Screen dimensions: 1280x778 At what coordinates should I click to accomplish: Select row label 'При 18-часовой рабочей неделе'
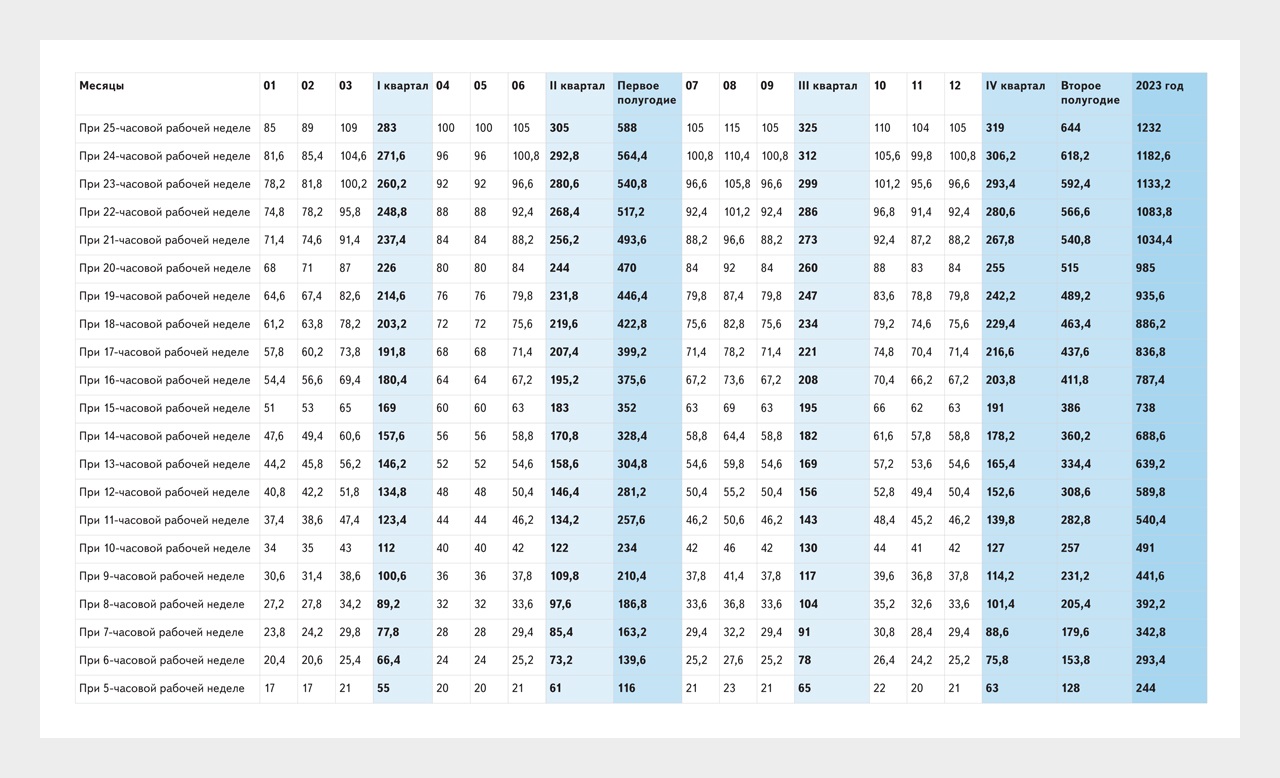pos(165,324)
